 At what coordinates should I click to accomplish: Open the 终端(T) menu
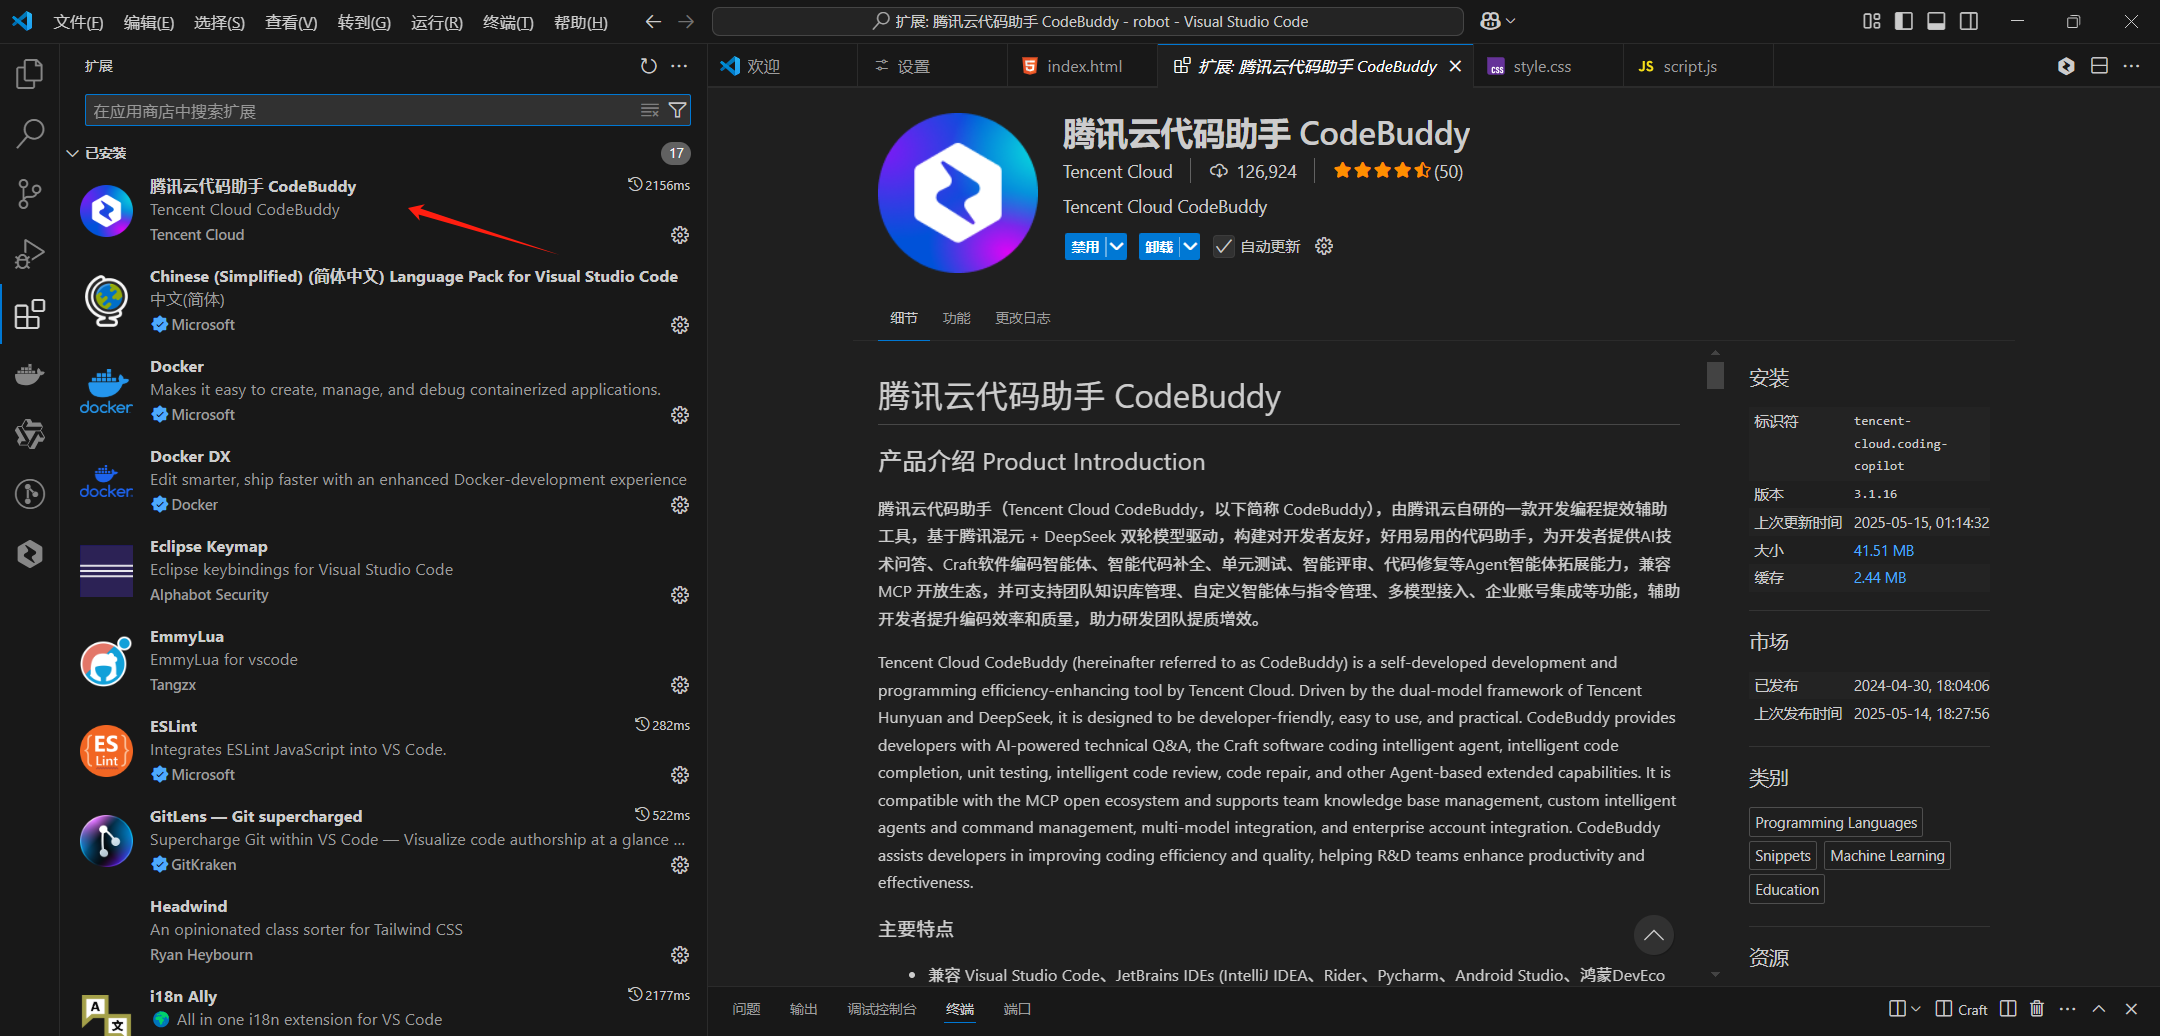(x=508, y=22)
